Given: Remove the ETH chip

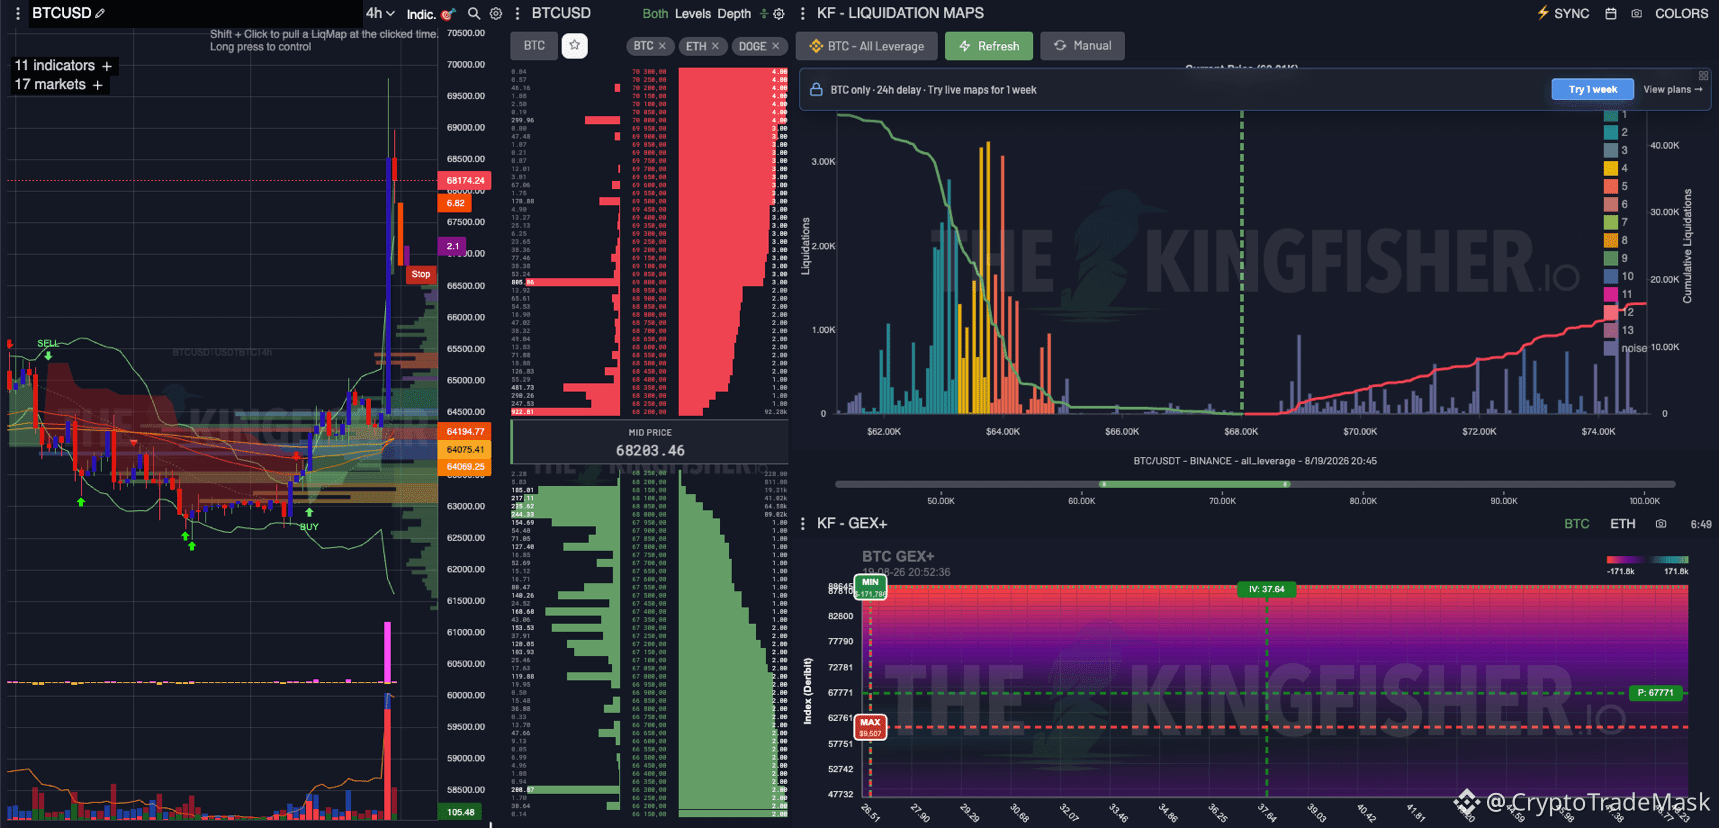Looking at the screenshot, I should (x=715, y=46).
